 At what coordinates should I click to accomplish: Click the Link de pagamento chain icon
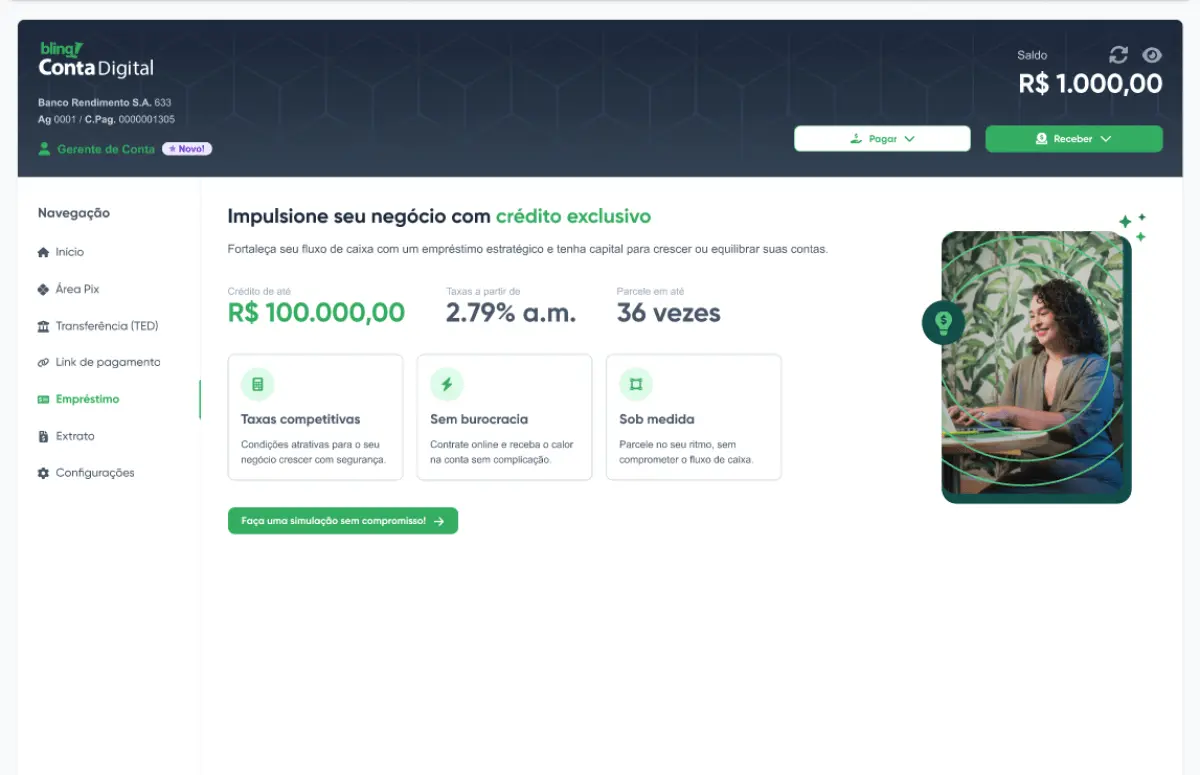click(x=43, y=362)
